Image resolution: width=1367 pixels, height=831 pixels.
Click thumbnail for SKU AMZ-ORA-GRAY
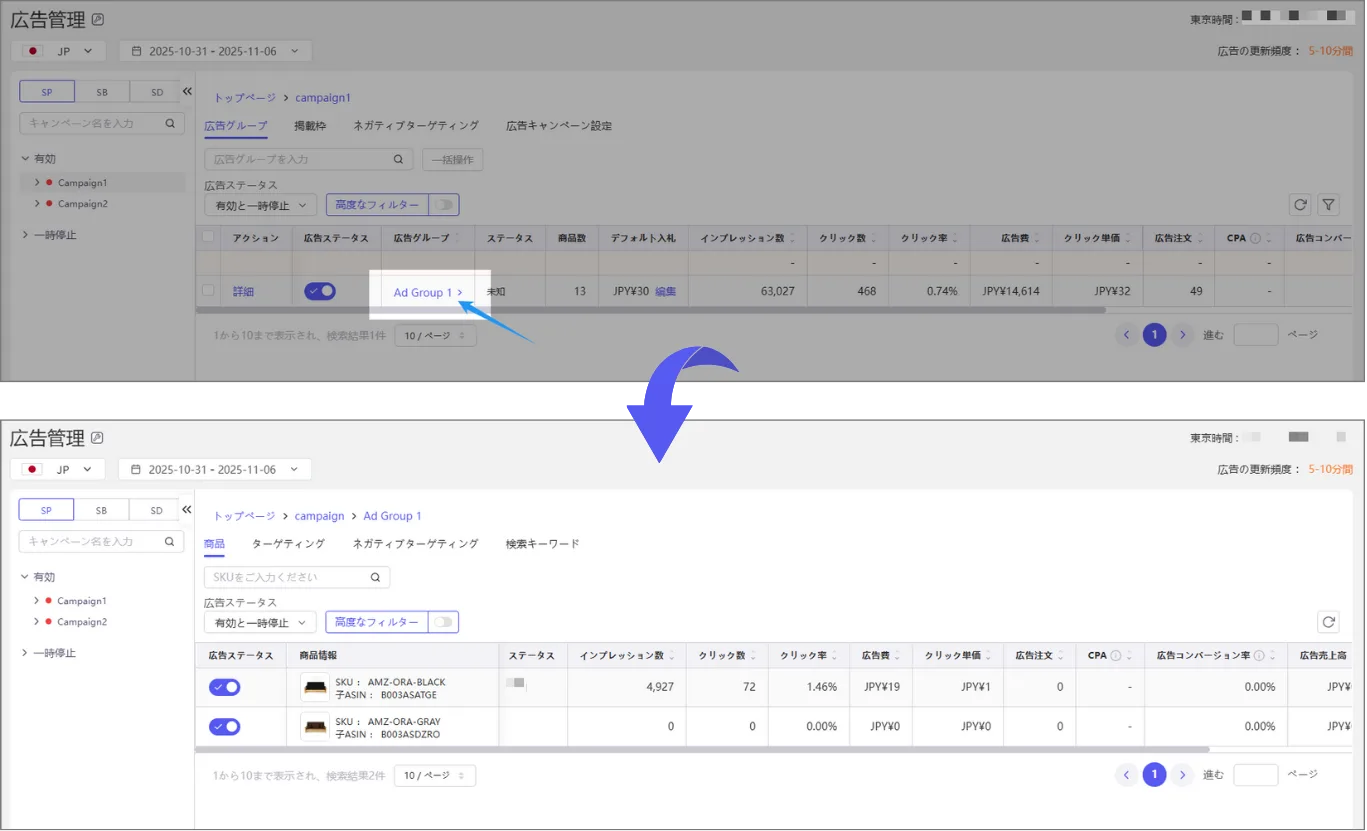click(315, 727)
